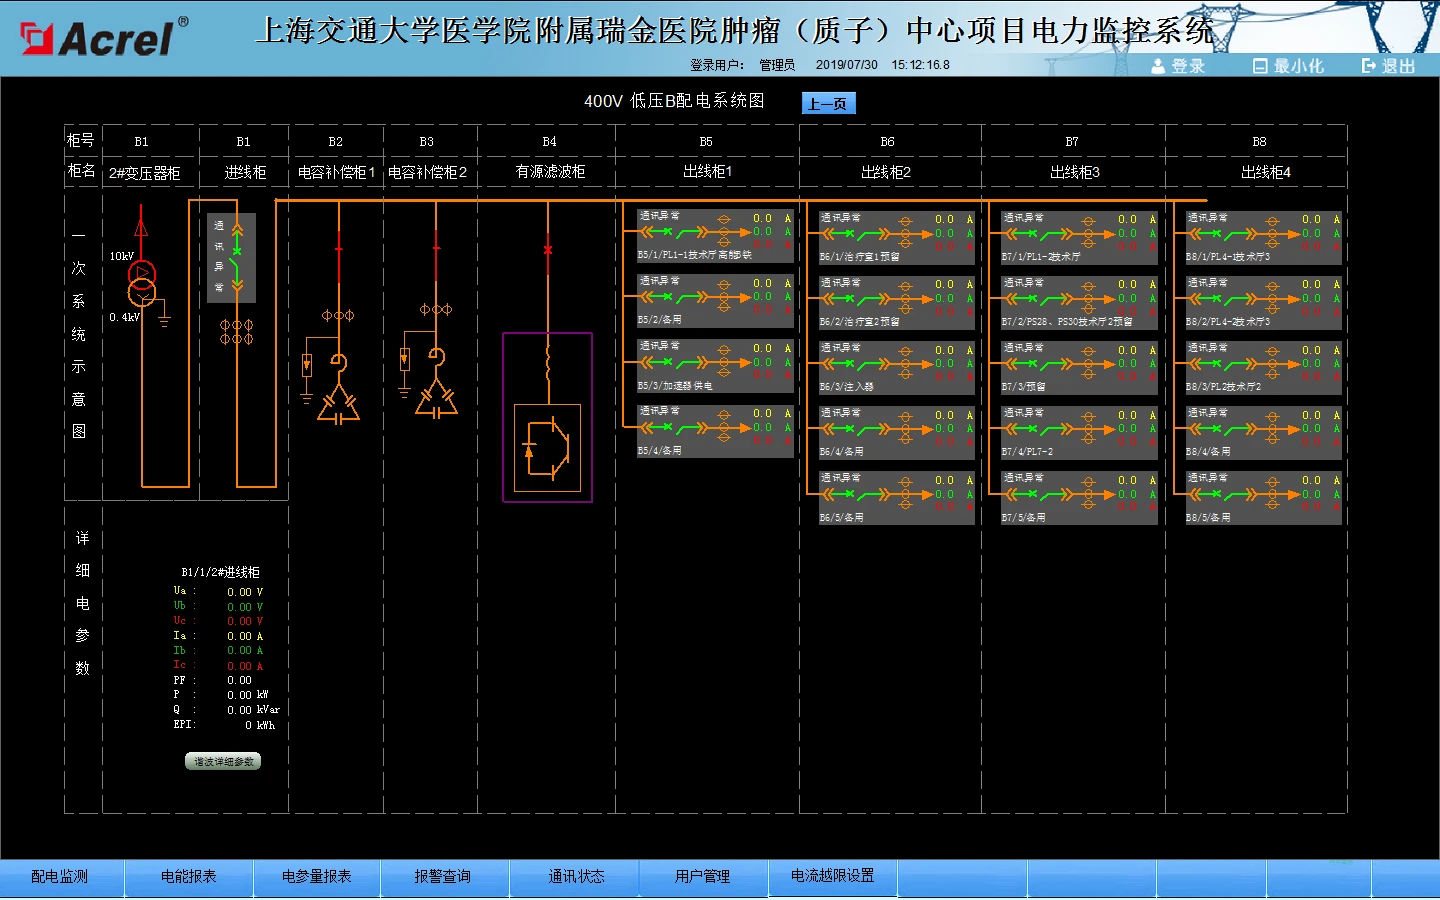Viewport: 1440px width, 900px height.
Task: Toggle the B8/5 备用 feeder breaker switch
Action: click(x=1237, y=494)
